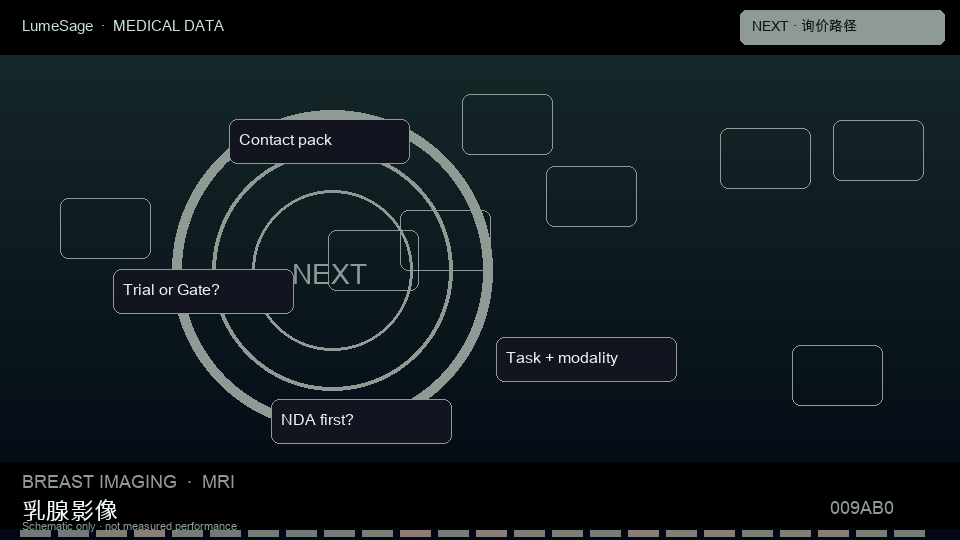Select the Task + modality node

point(586,359)
